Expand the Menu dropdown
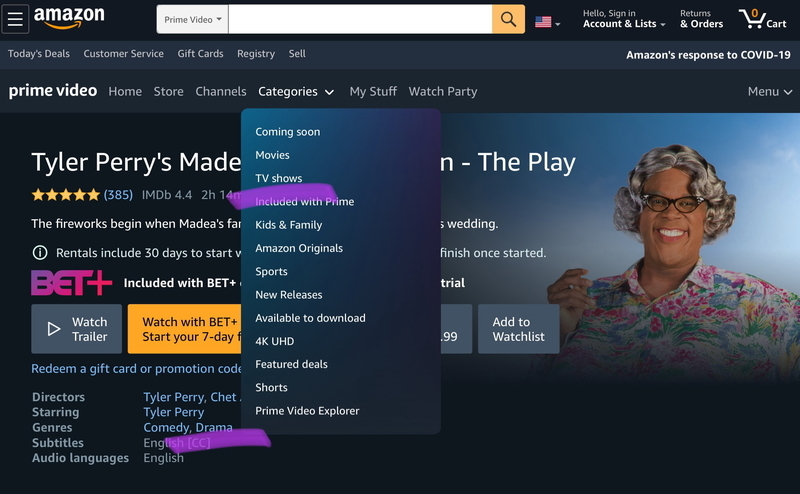This screenshot has width=800, height=494. click(769, 91)
